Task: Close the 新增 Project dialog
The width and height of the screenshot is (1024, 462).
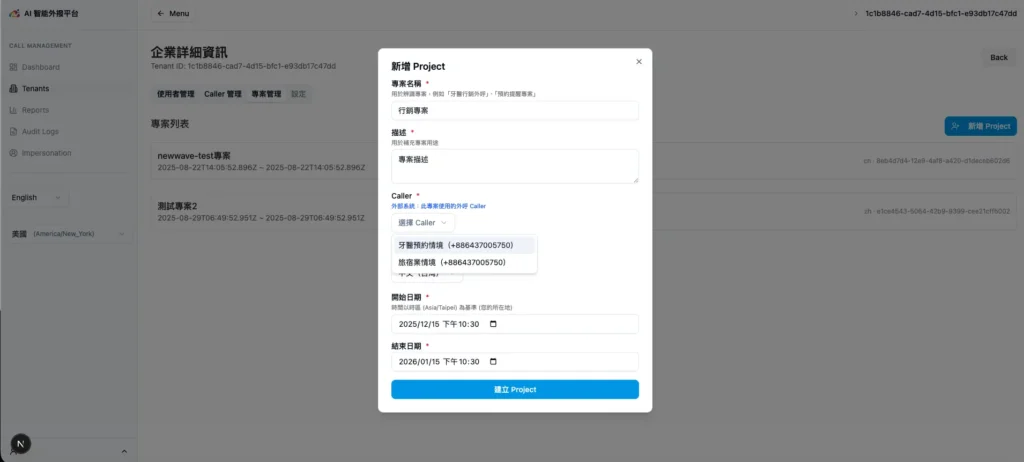Action: pos(639,61)
